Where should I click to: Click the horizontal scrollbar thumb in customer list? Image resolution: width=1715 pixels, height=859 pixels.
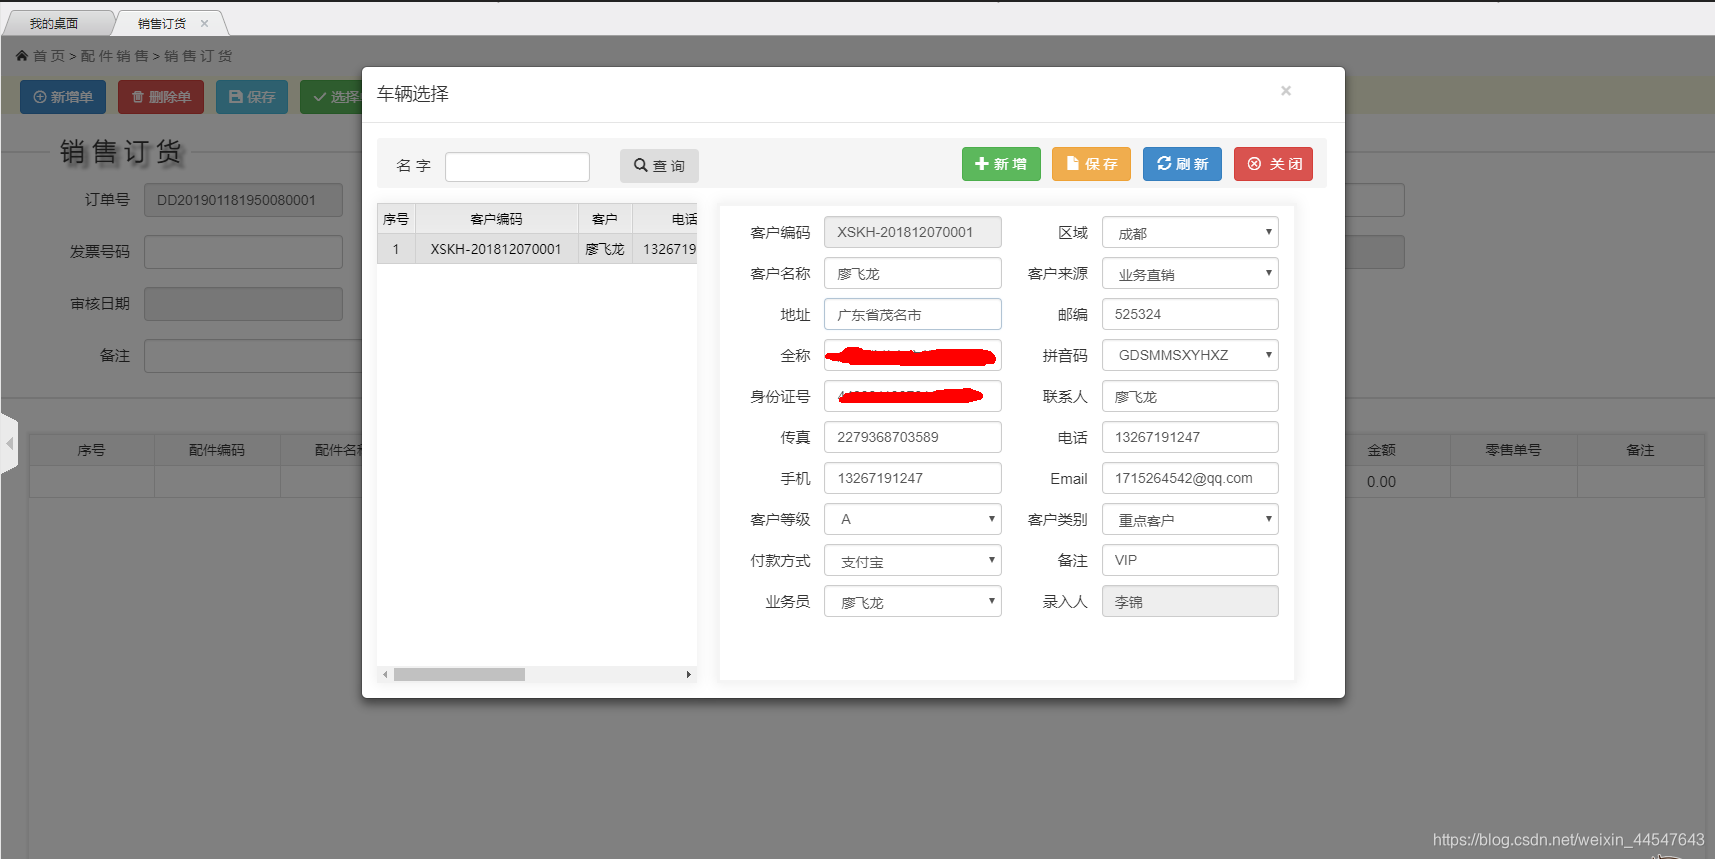459,675
